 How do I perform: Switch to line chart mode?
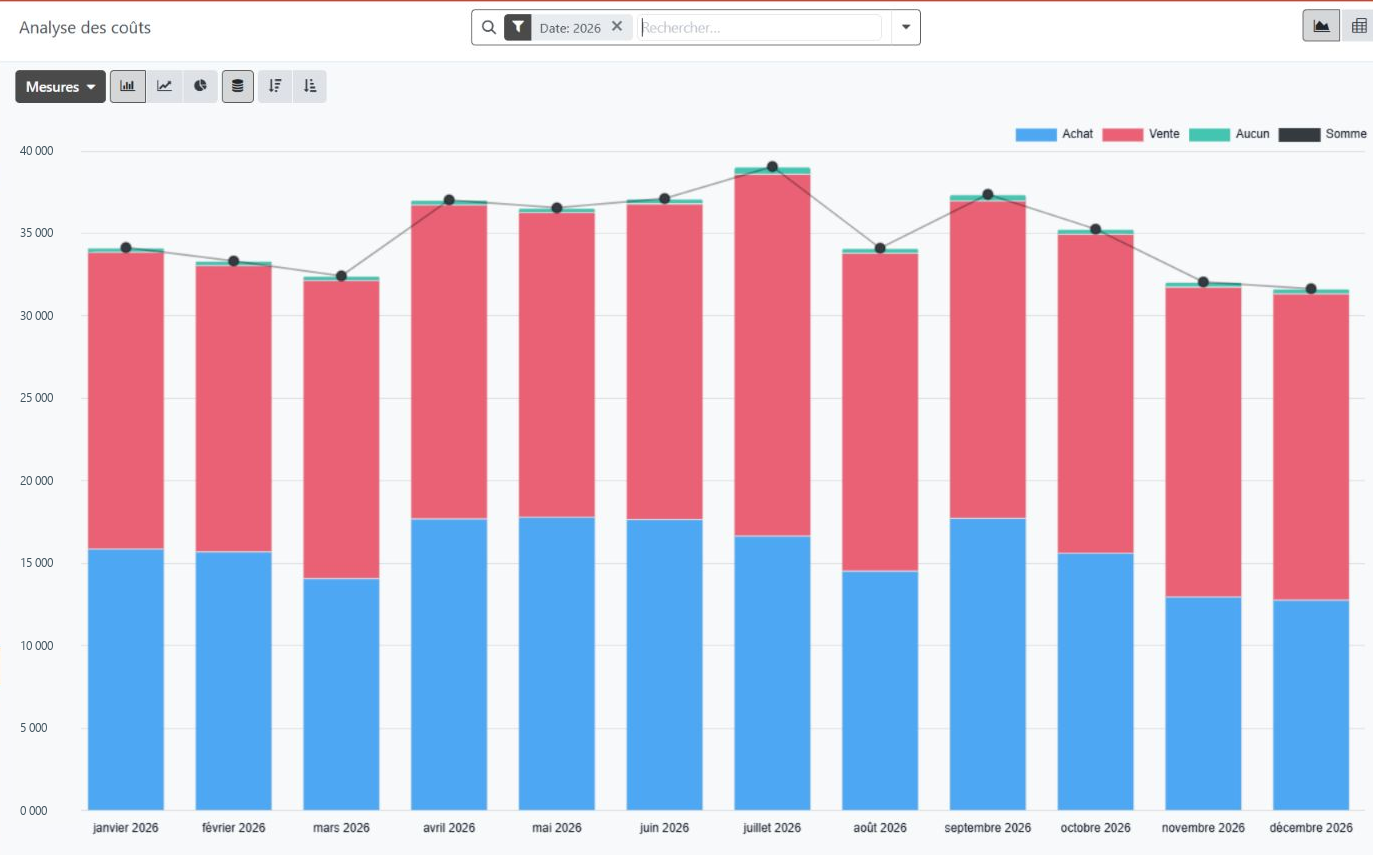[164, 86]
